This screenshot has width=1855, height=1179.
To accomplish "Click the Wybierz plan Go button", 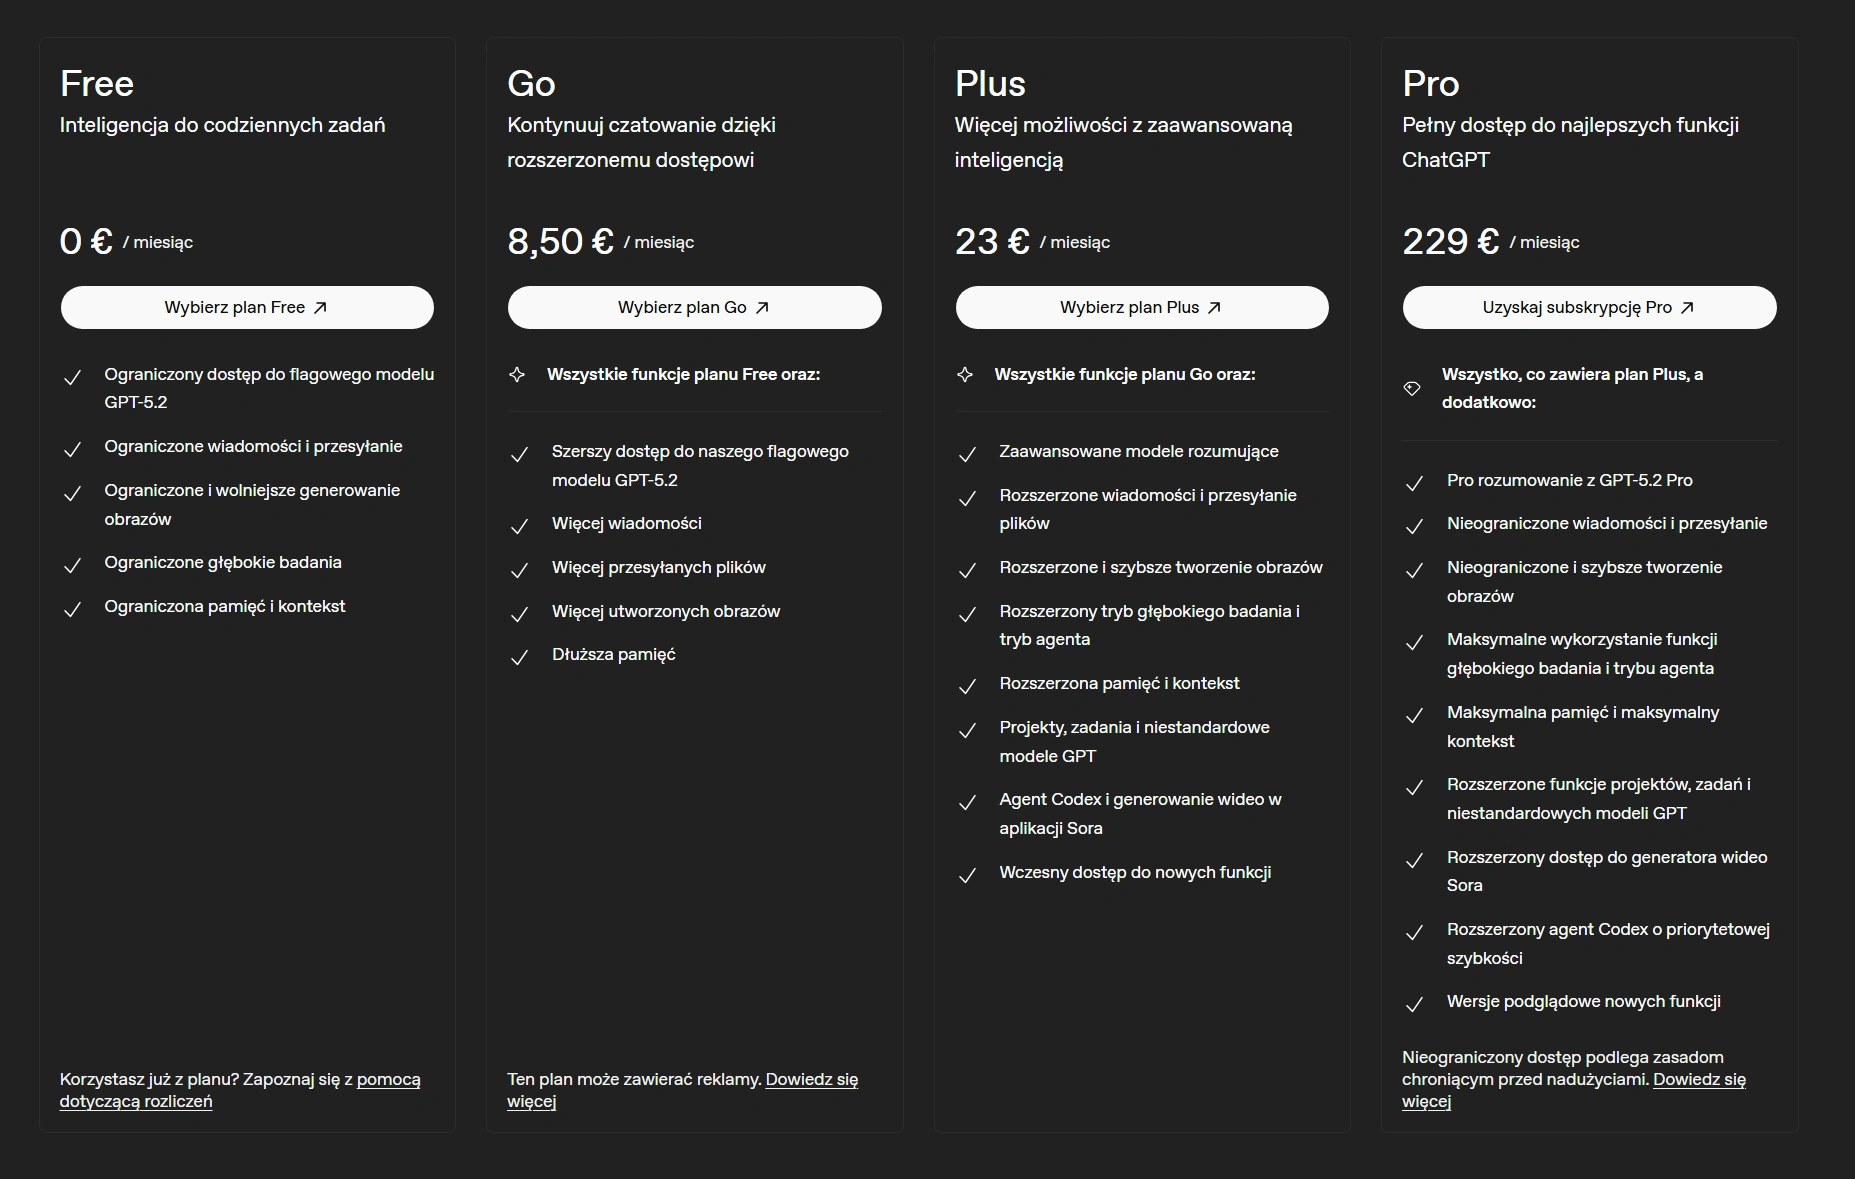I will (x=694, y=308).
